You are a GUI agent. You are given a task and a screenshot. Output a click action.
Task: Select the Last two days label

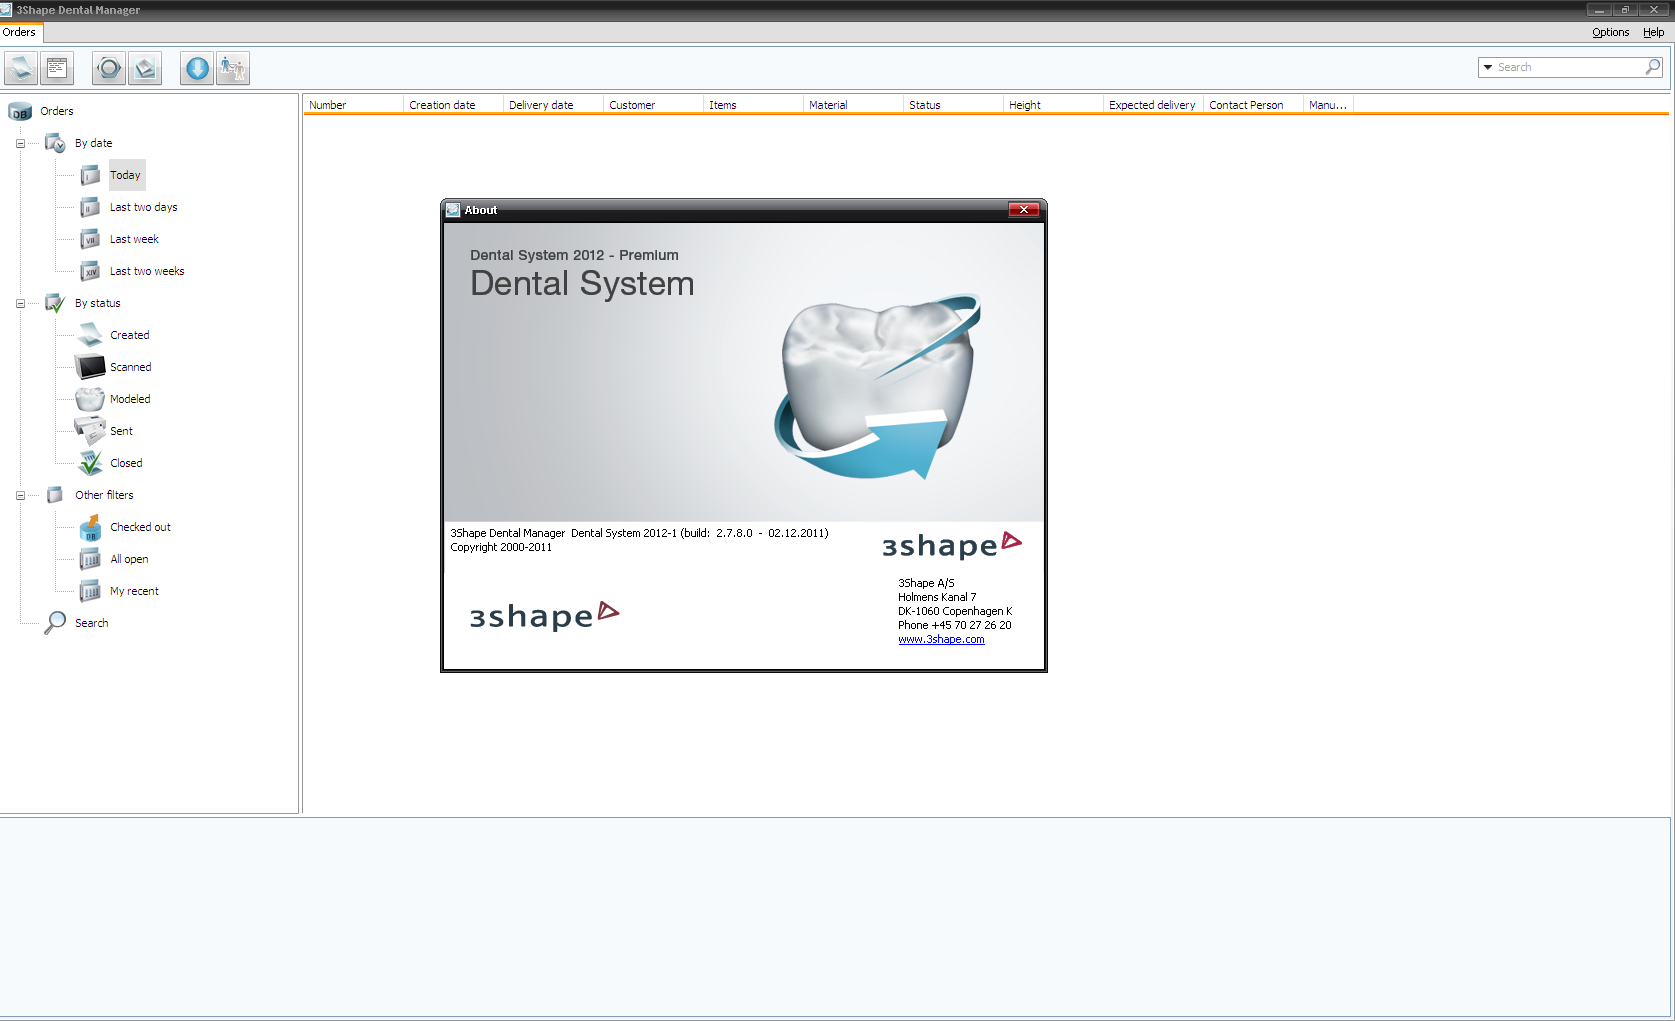(x=144, y=207)
